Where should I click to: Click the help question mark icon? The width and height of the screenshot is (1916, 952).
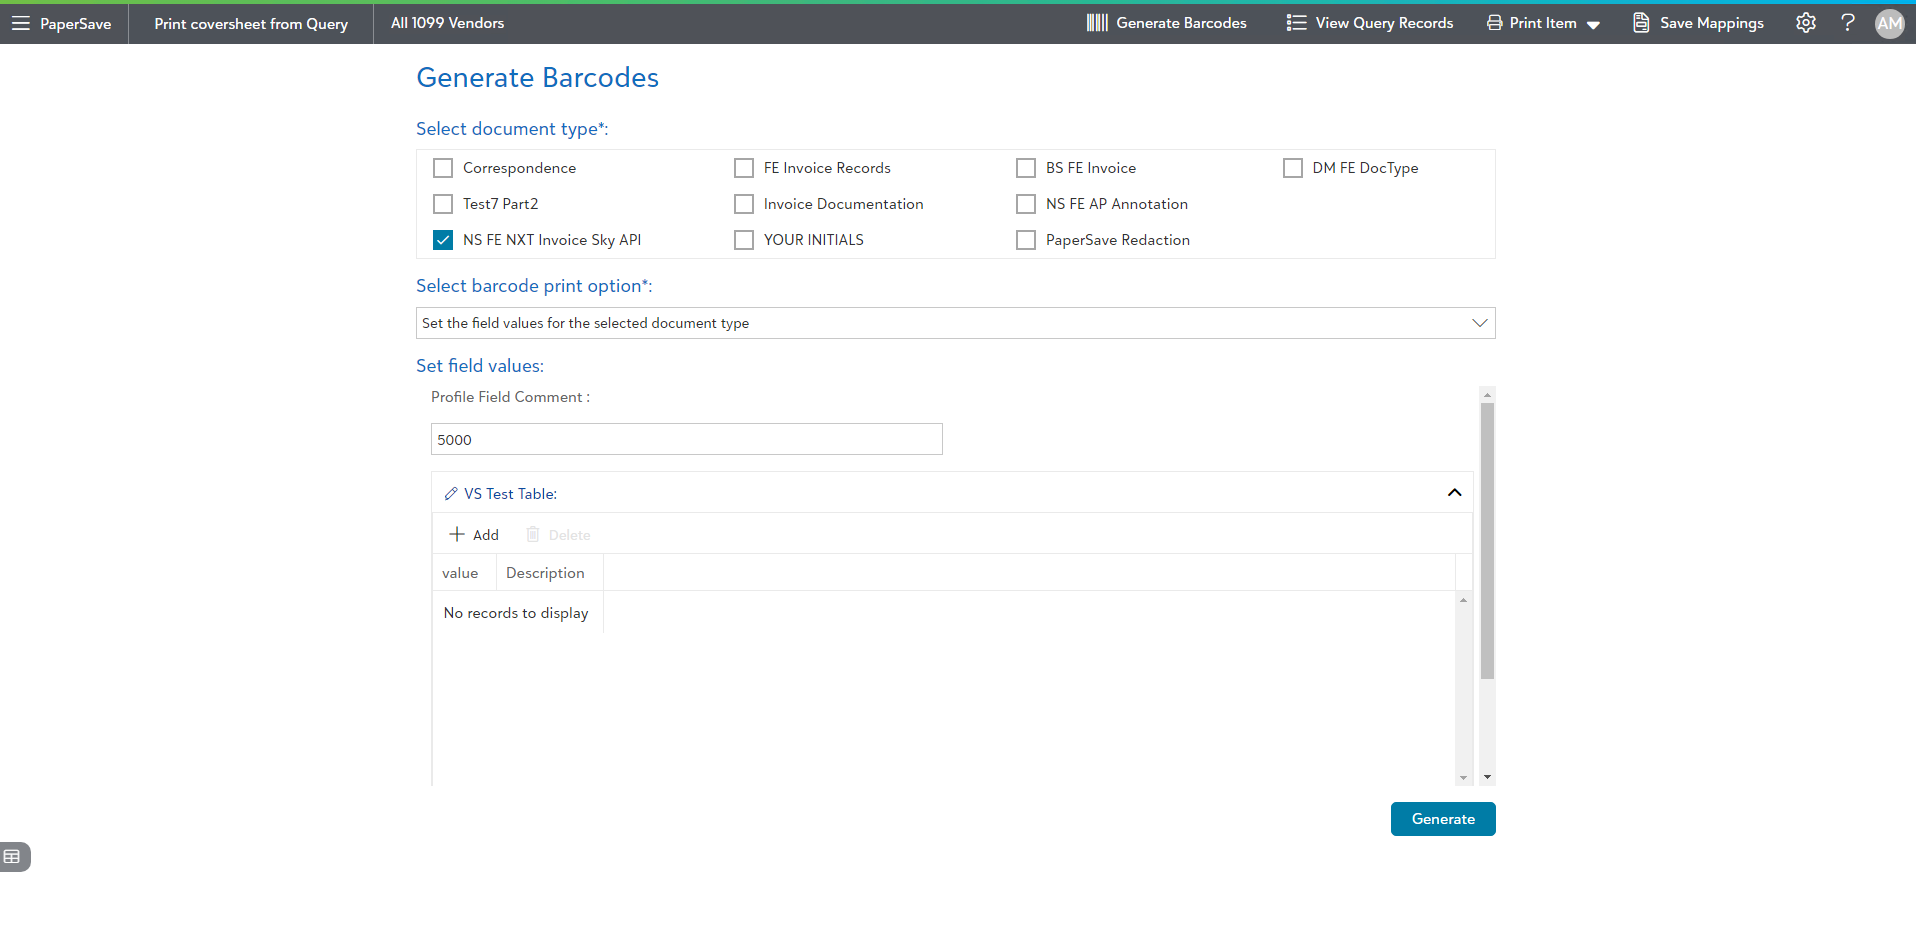click(1847, 23)
